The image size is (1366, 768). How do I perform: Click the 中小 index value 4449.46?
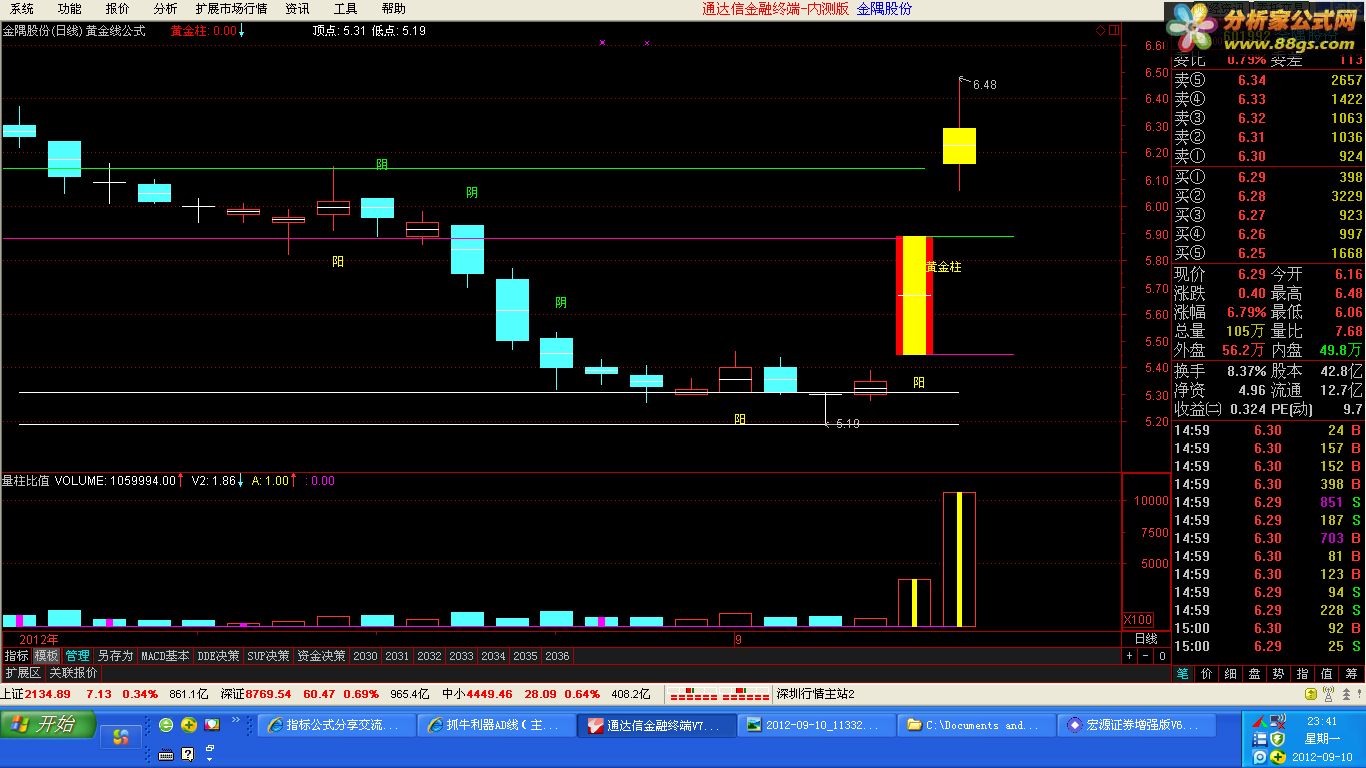point(489,694)
